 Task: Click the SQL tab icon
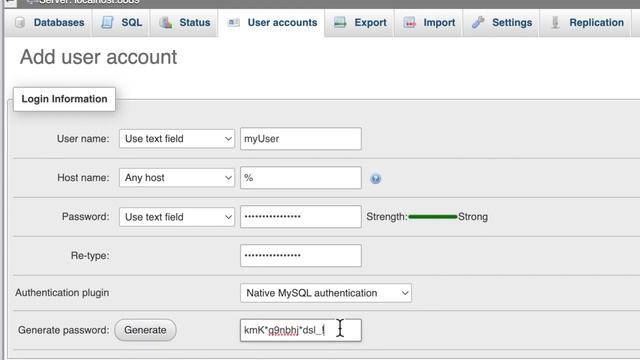click(x=107, y=22)
